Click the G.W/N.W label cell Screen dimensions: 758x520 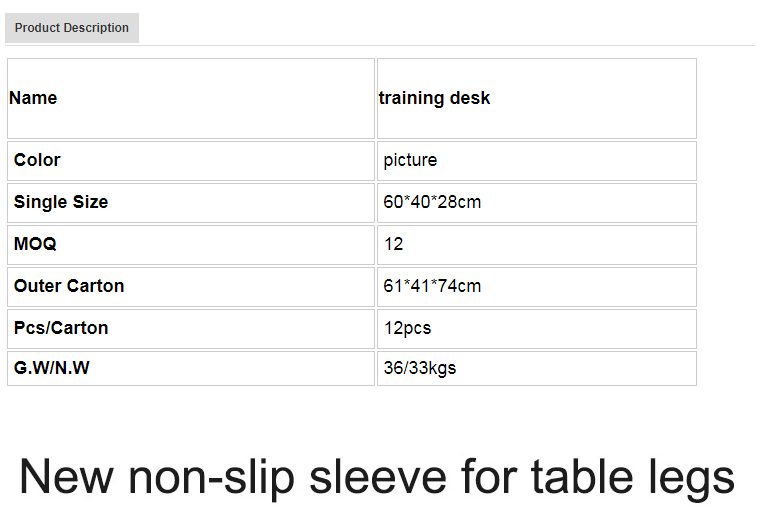coord(191,369)
